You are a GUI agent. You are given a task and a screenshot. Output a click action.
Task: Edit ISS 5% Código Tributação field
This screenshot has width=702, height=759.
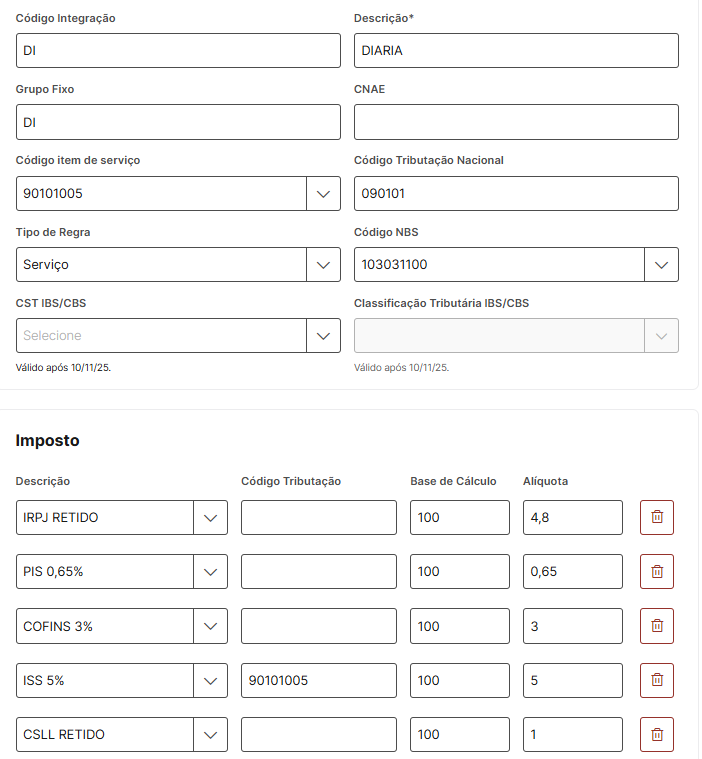[318, 680]
